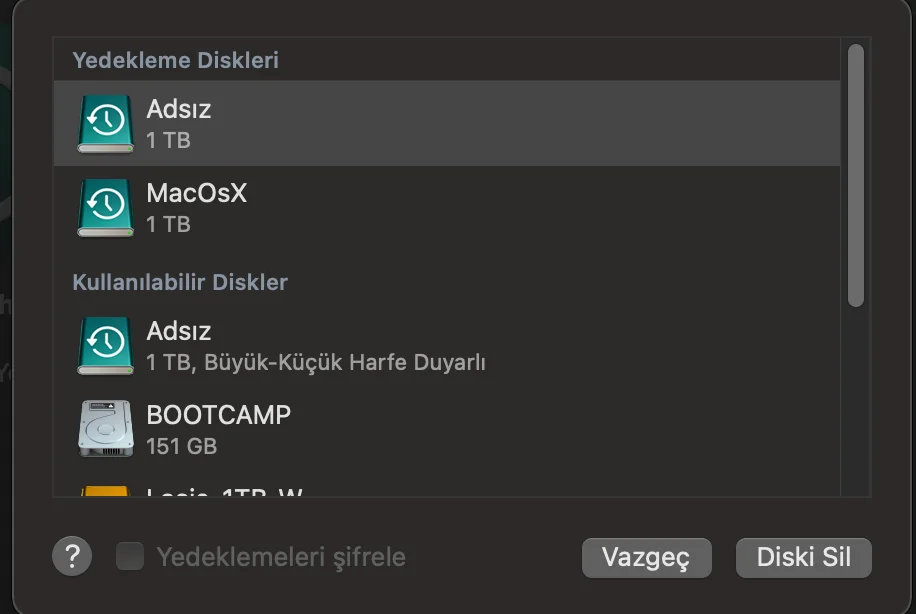916x614 pixels.
Task: Choose the case-sensitive Adsız available disk
Action: coord(447,346)
